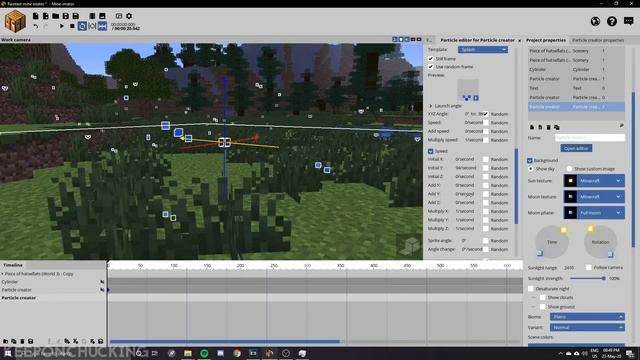The width and height of the screenshot is (640, 360).
Task: Switch to Project properties tab
Action: (x=546, y=40)
